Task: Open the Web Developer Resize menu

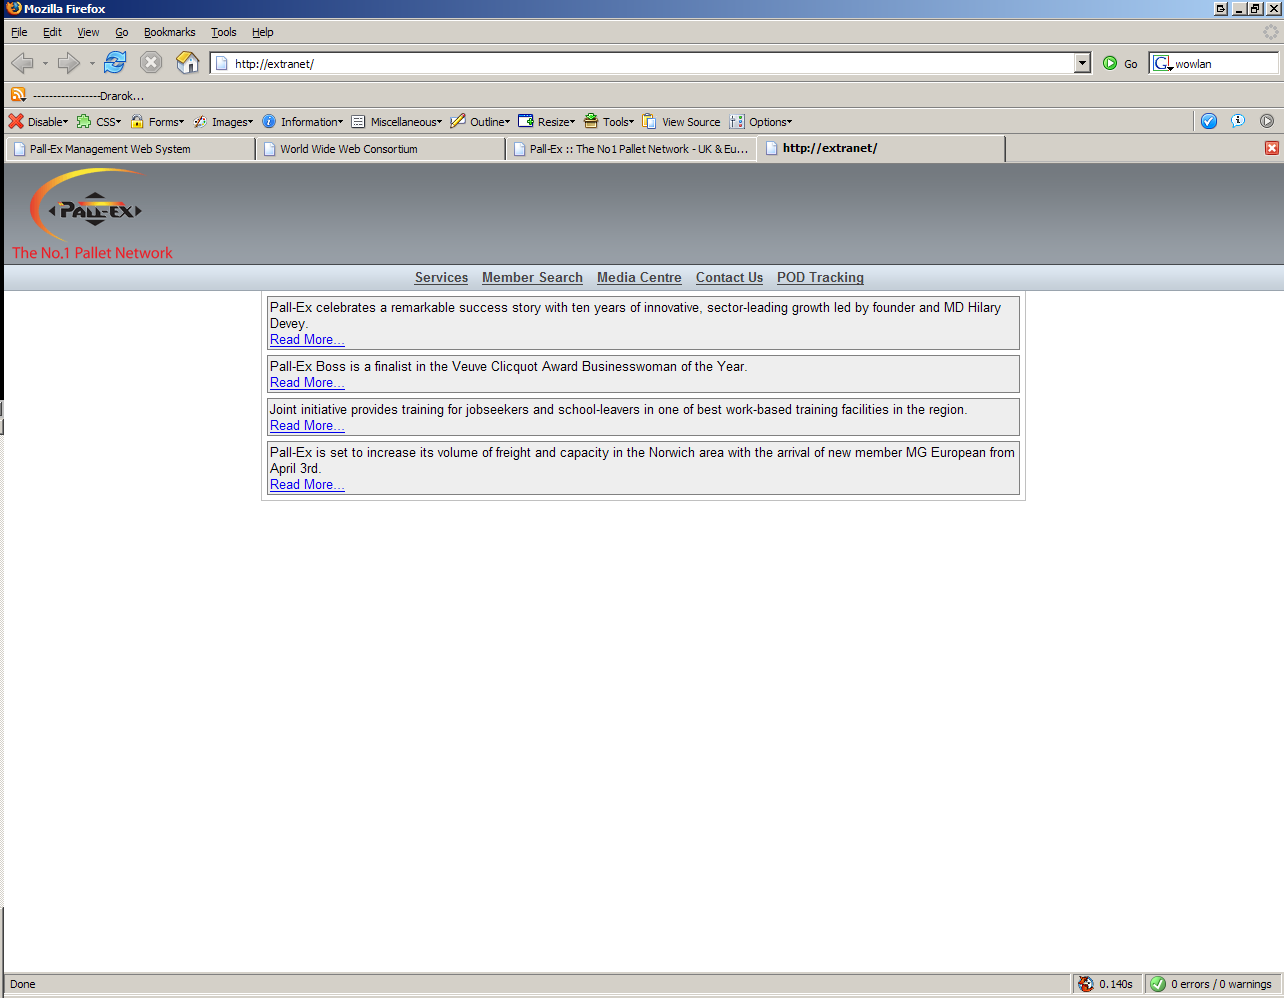Action: (x=547, y=122)
